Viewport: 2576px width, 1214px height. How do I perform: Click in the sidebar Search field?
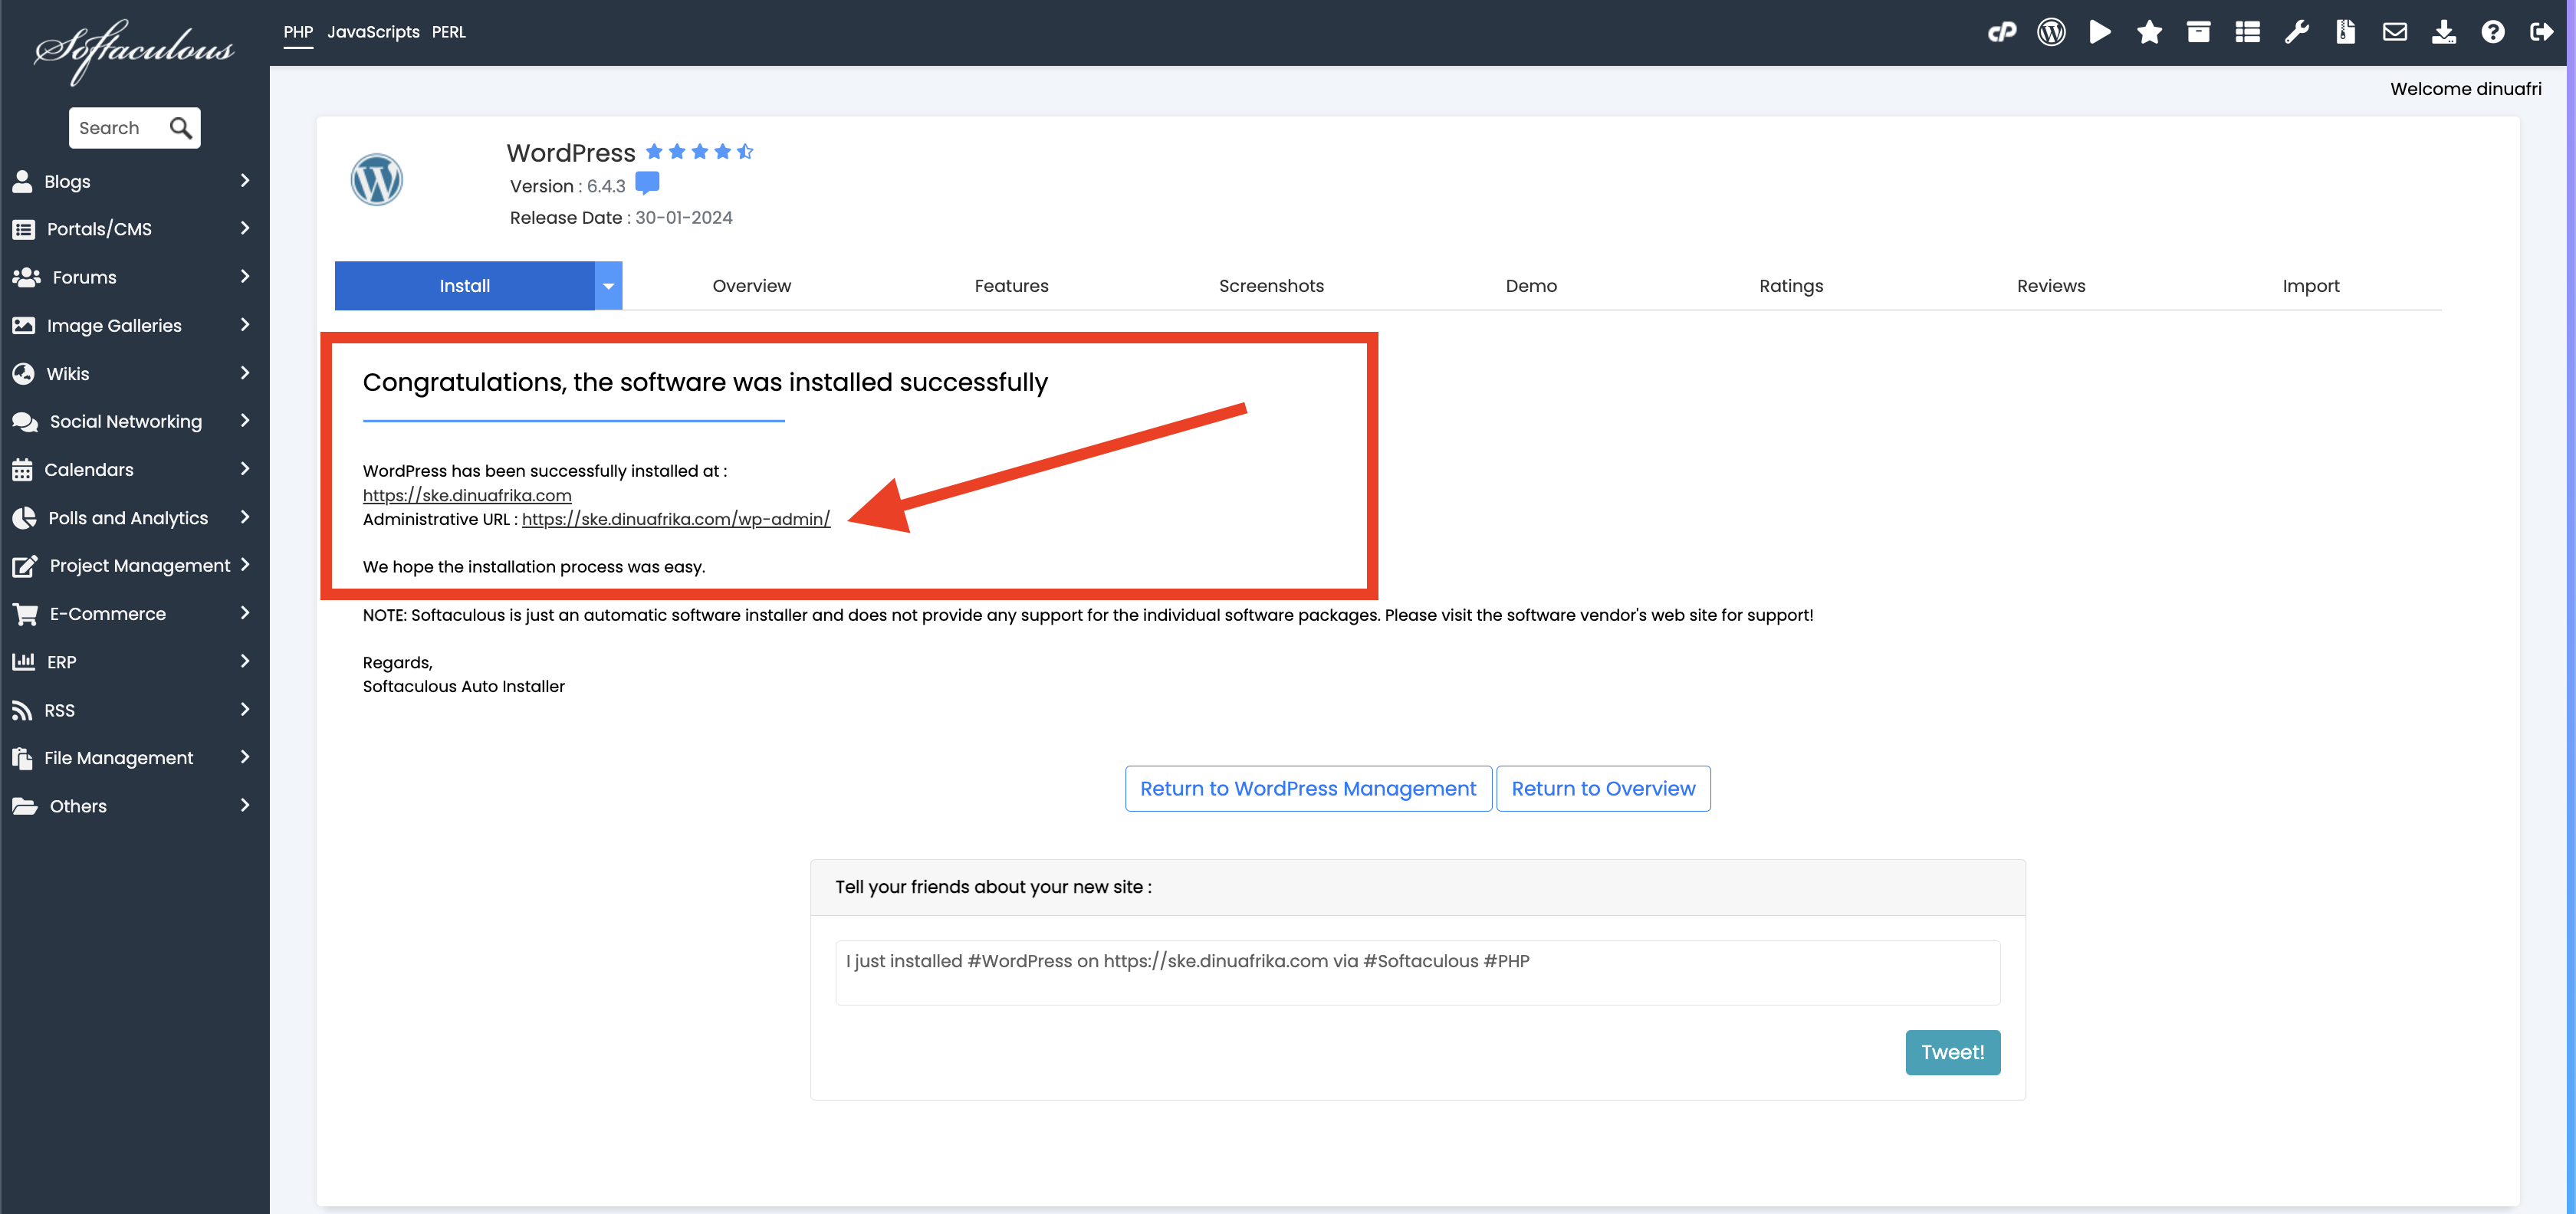point(117,128)
